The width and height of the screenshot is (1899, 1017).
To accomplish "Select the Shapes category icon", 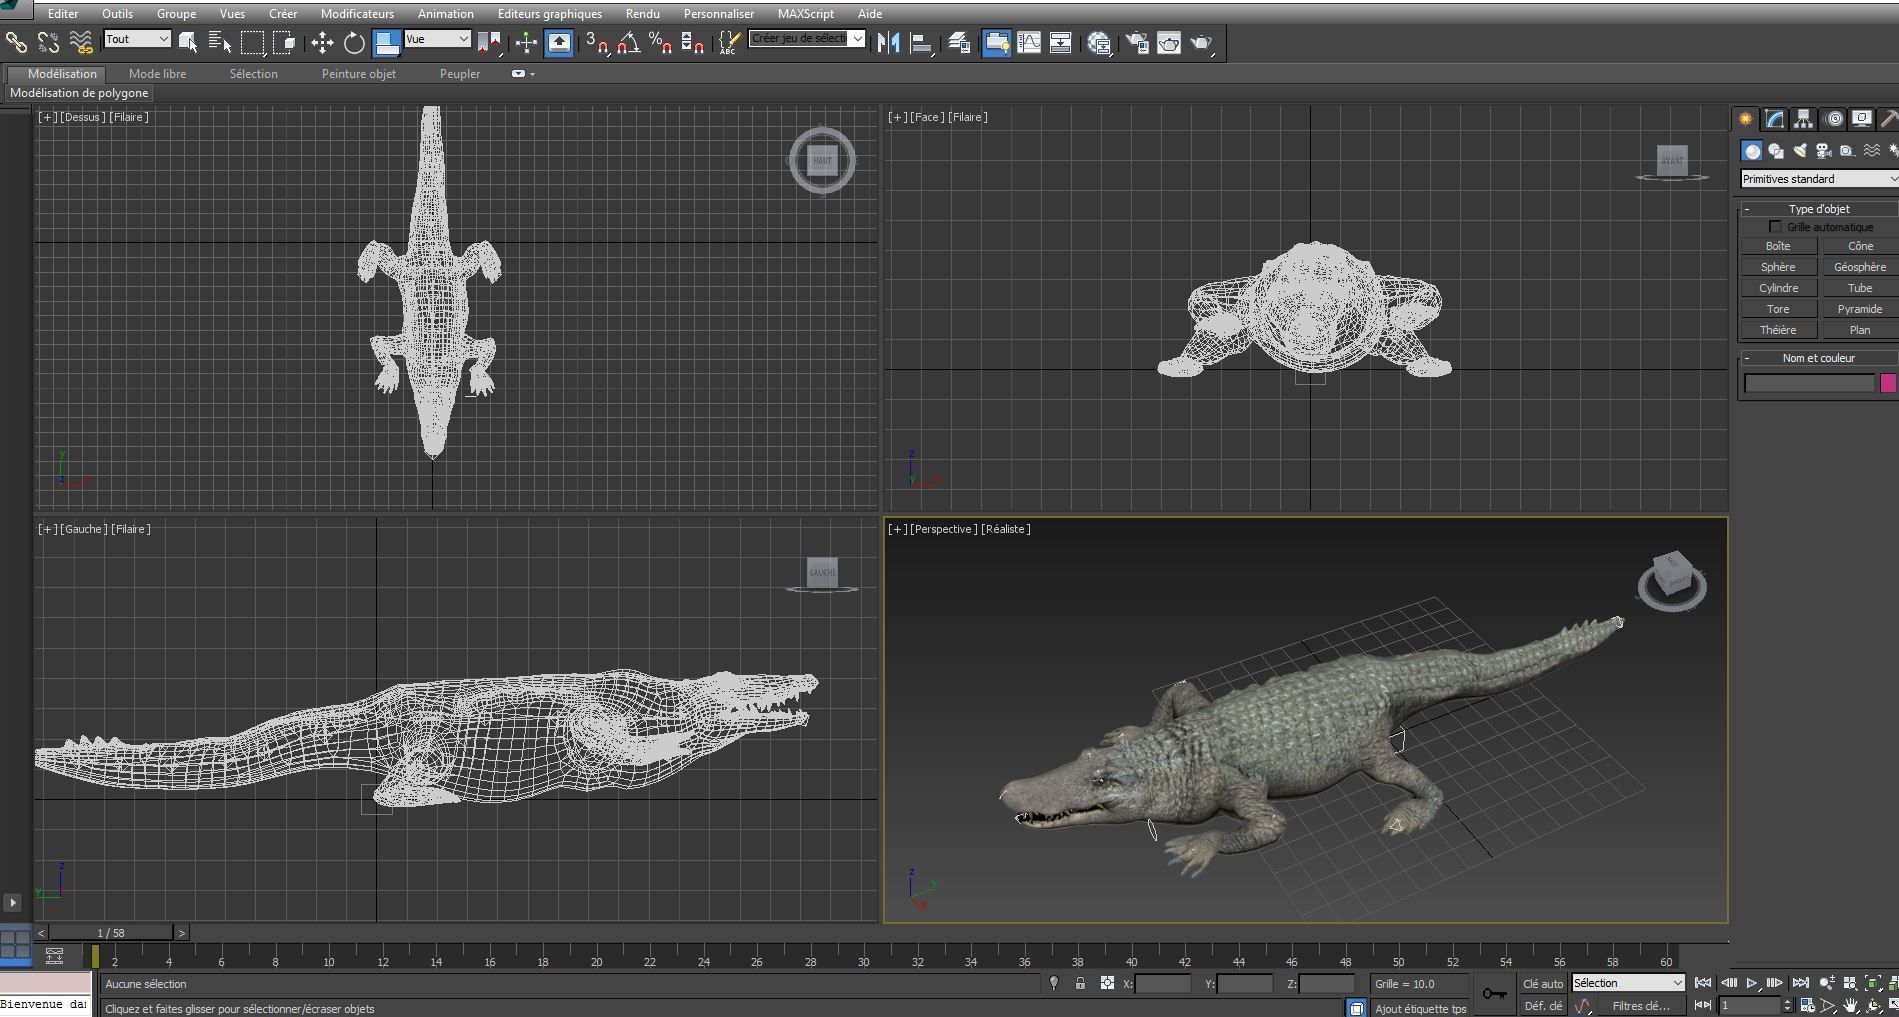I will pyautogui.click(x=1776, y=151).
